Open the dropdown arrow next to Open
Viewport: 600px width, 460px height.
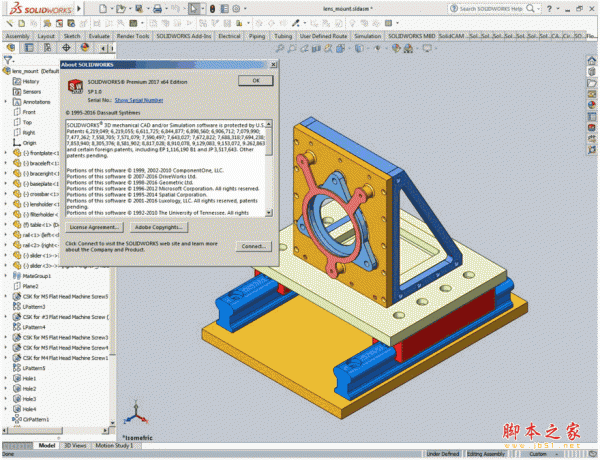(x=130, y=8)
